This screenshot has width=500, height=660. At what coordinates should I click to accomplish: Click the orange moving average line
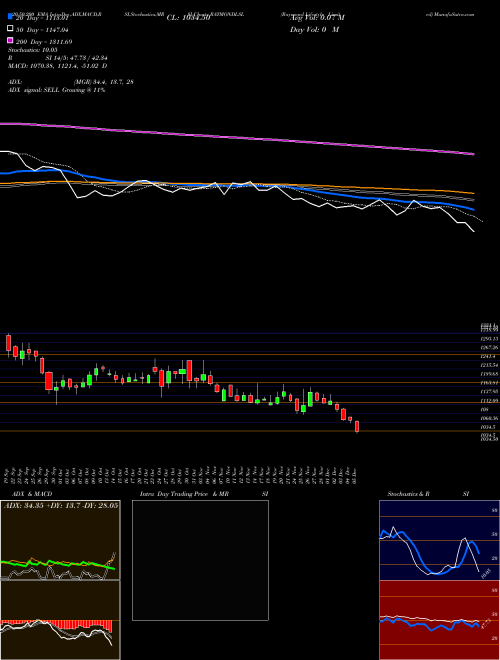tap(237, 185)
